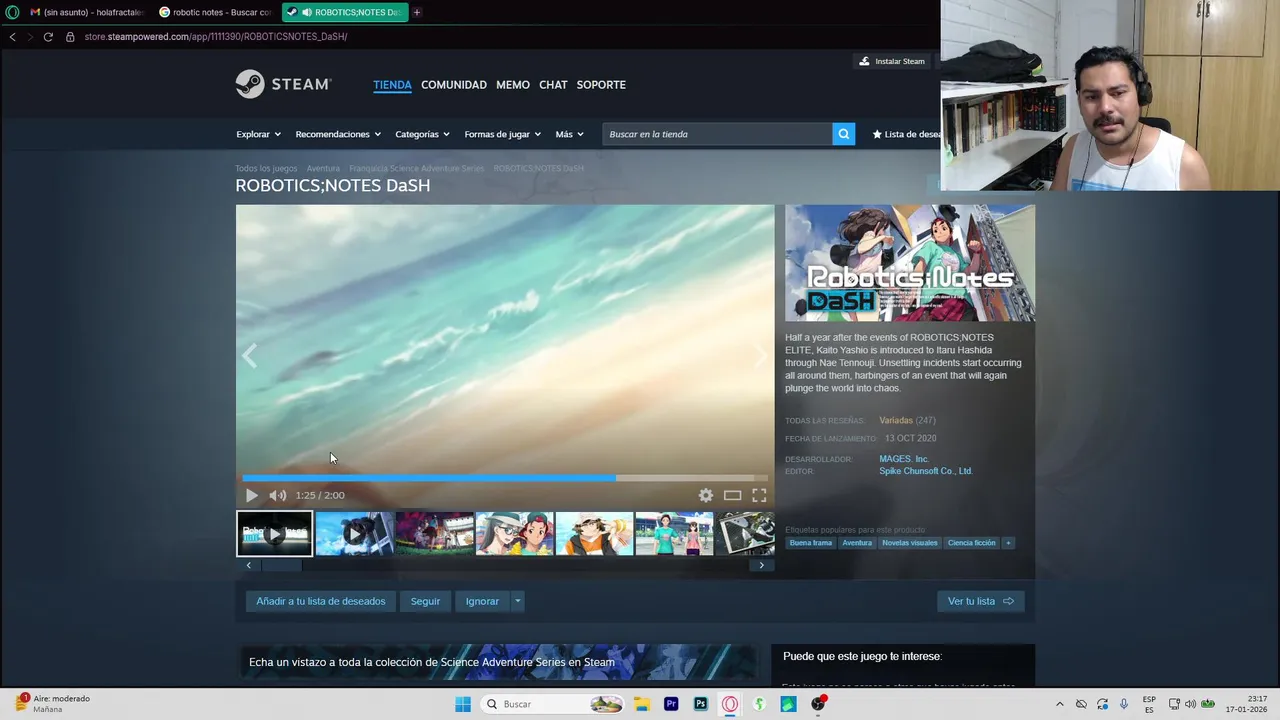Click Añadir a tu lista de deseados
Image resolution: width=1280 pixels, height=720 pixels.
tap(320, 601)
